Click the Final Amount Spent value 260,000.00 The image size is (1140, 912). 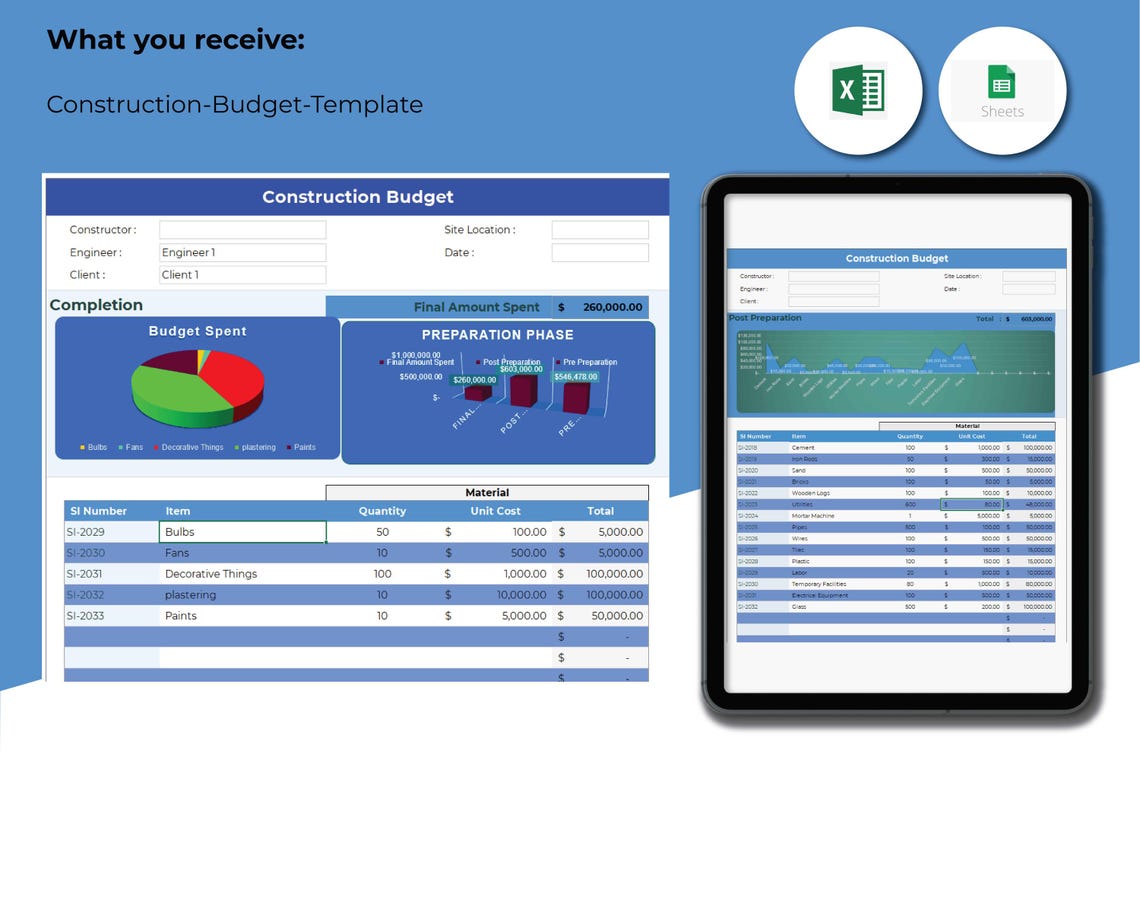point(612,307)
